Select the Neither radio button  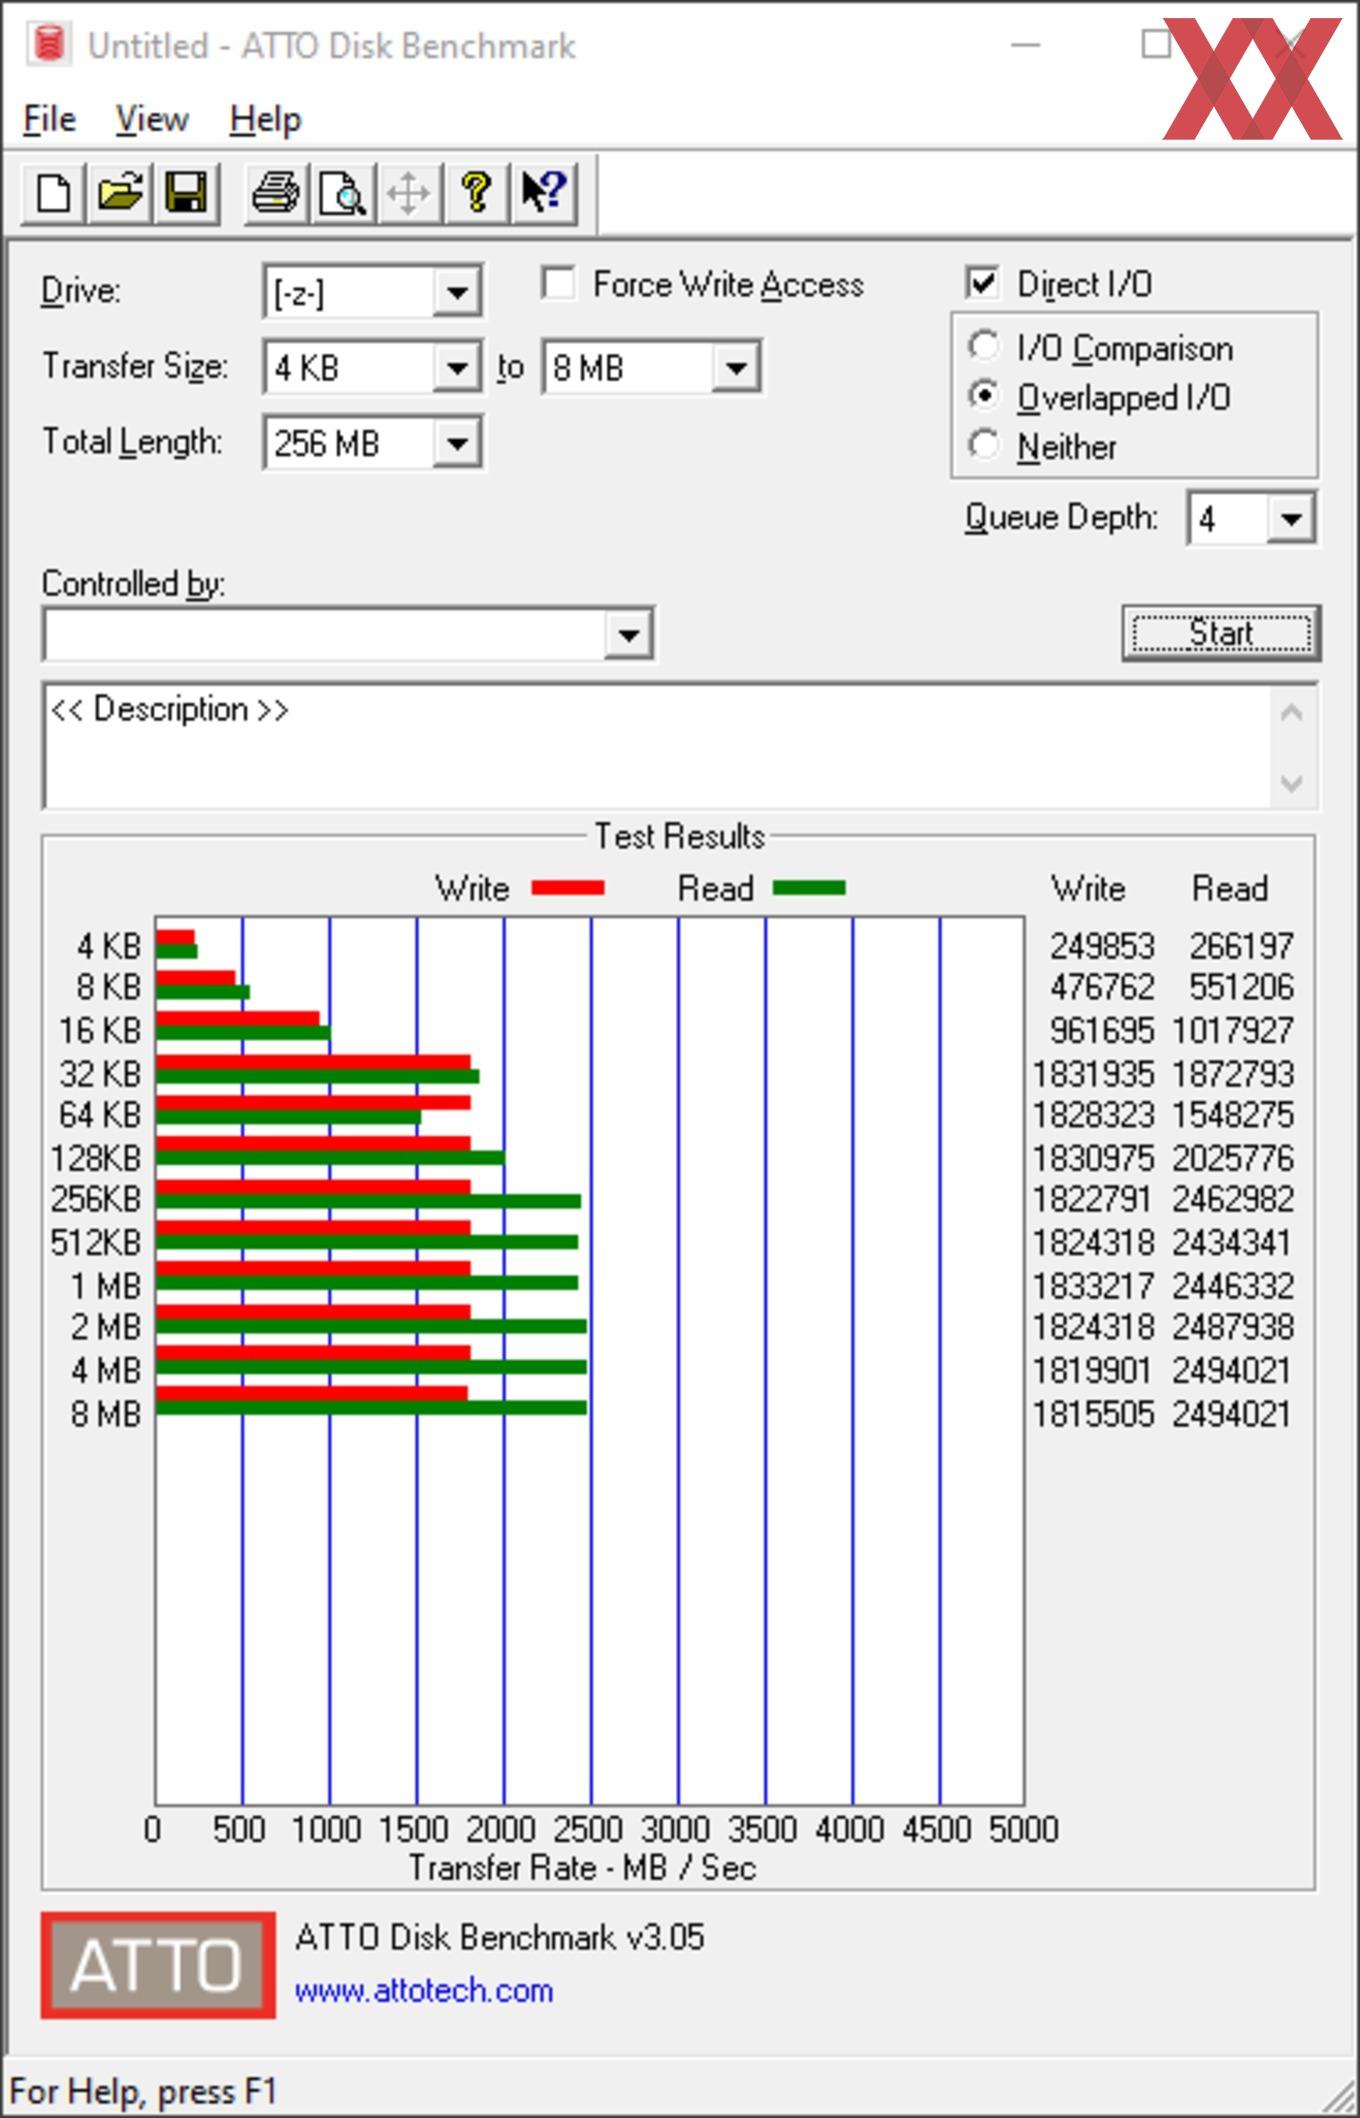click(x=983, y=445)
